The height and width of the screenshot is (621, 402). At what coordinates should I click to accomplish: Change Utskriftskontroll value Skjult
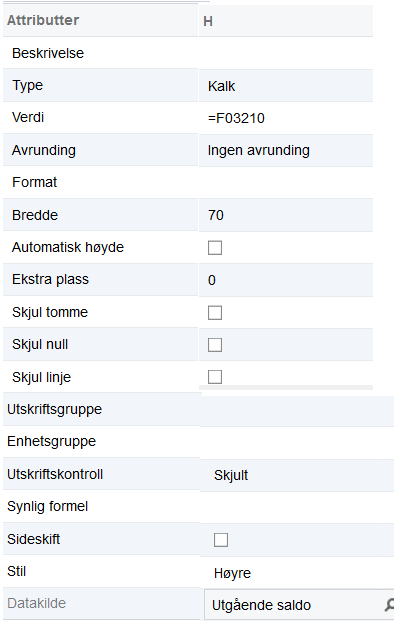(x=297, y=475)
